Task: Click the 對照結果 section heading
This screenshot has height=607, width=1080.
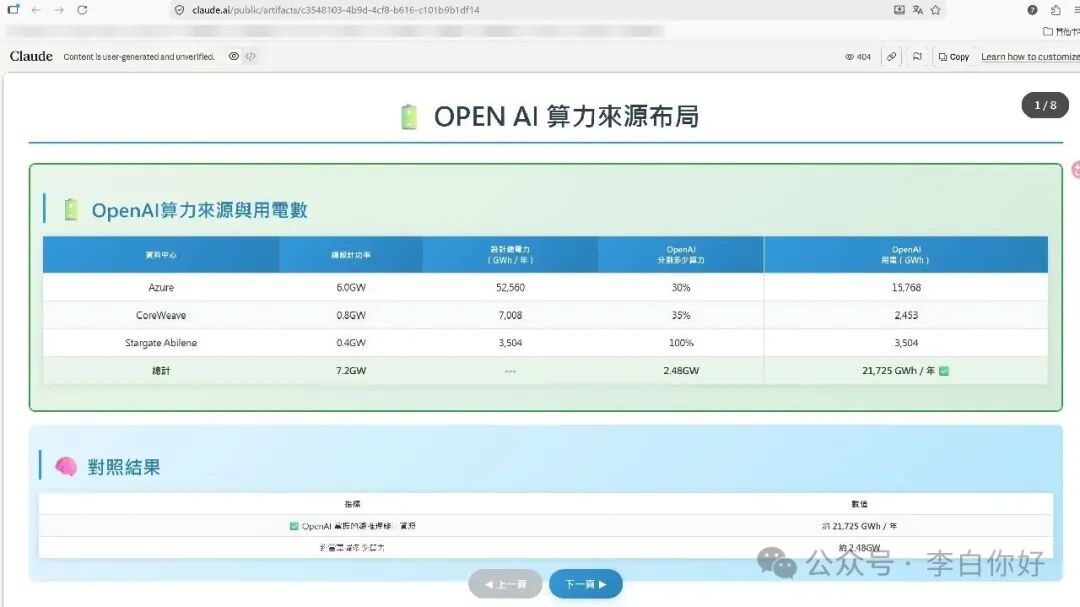Action: [x=124, y=467]
